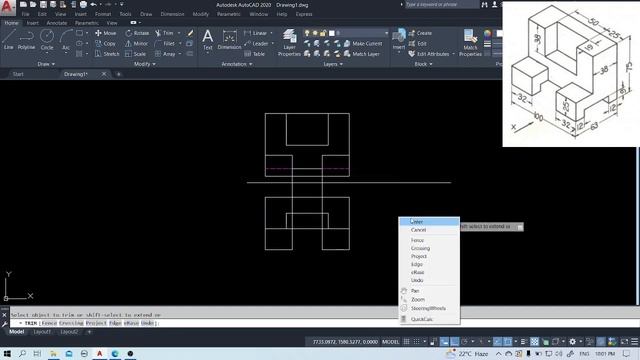The width and height of the screenshot is (640, 360).
Task: Click the Move tool in Modify panel
Action: click(x=106, y=33)
